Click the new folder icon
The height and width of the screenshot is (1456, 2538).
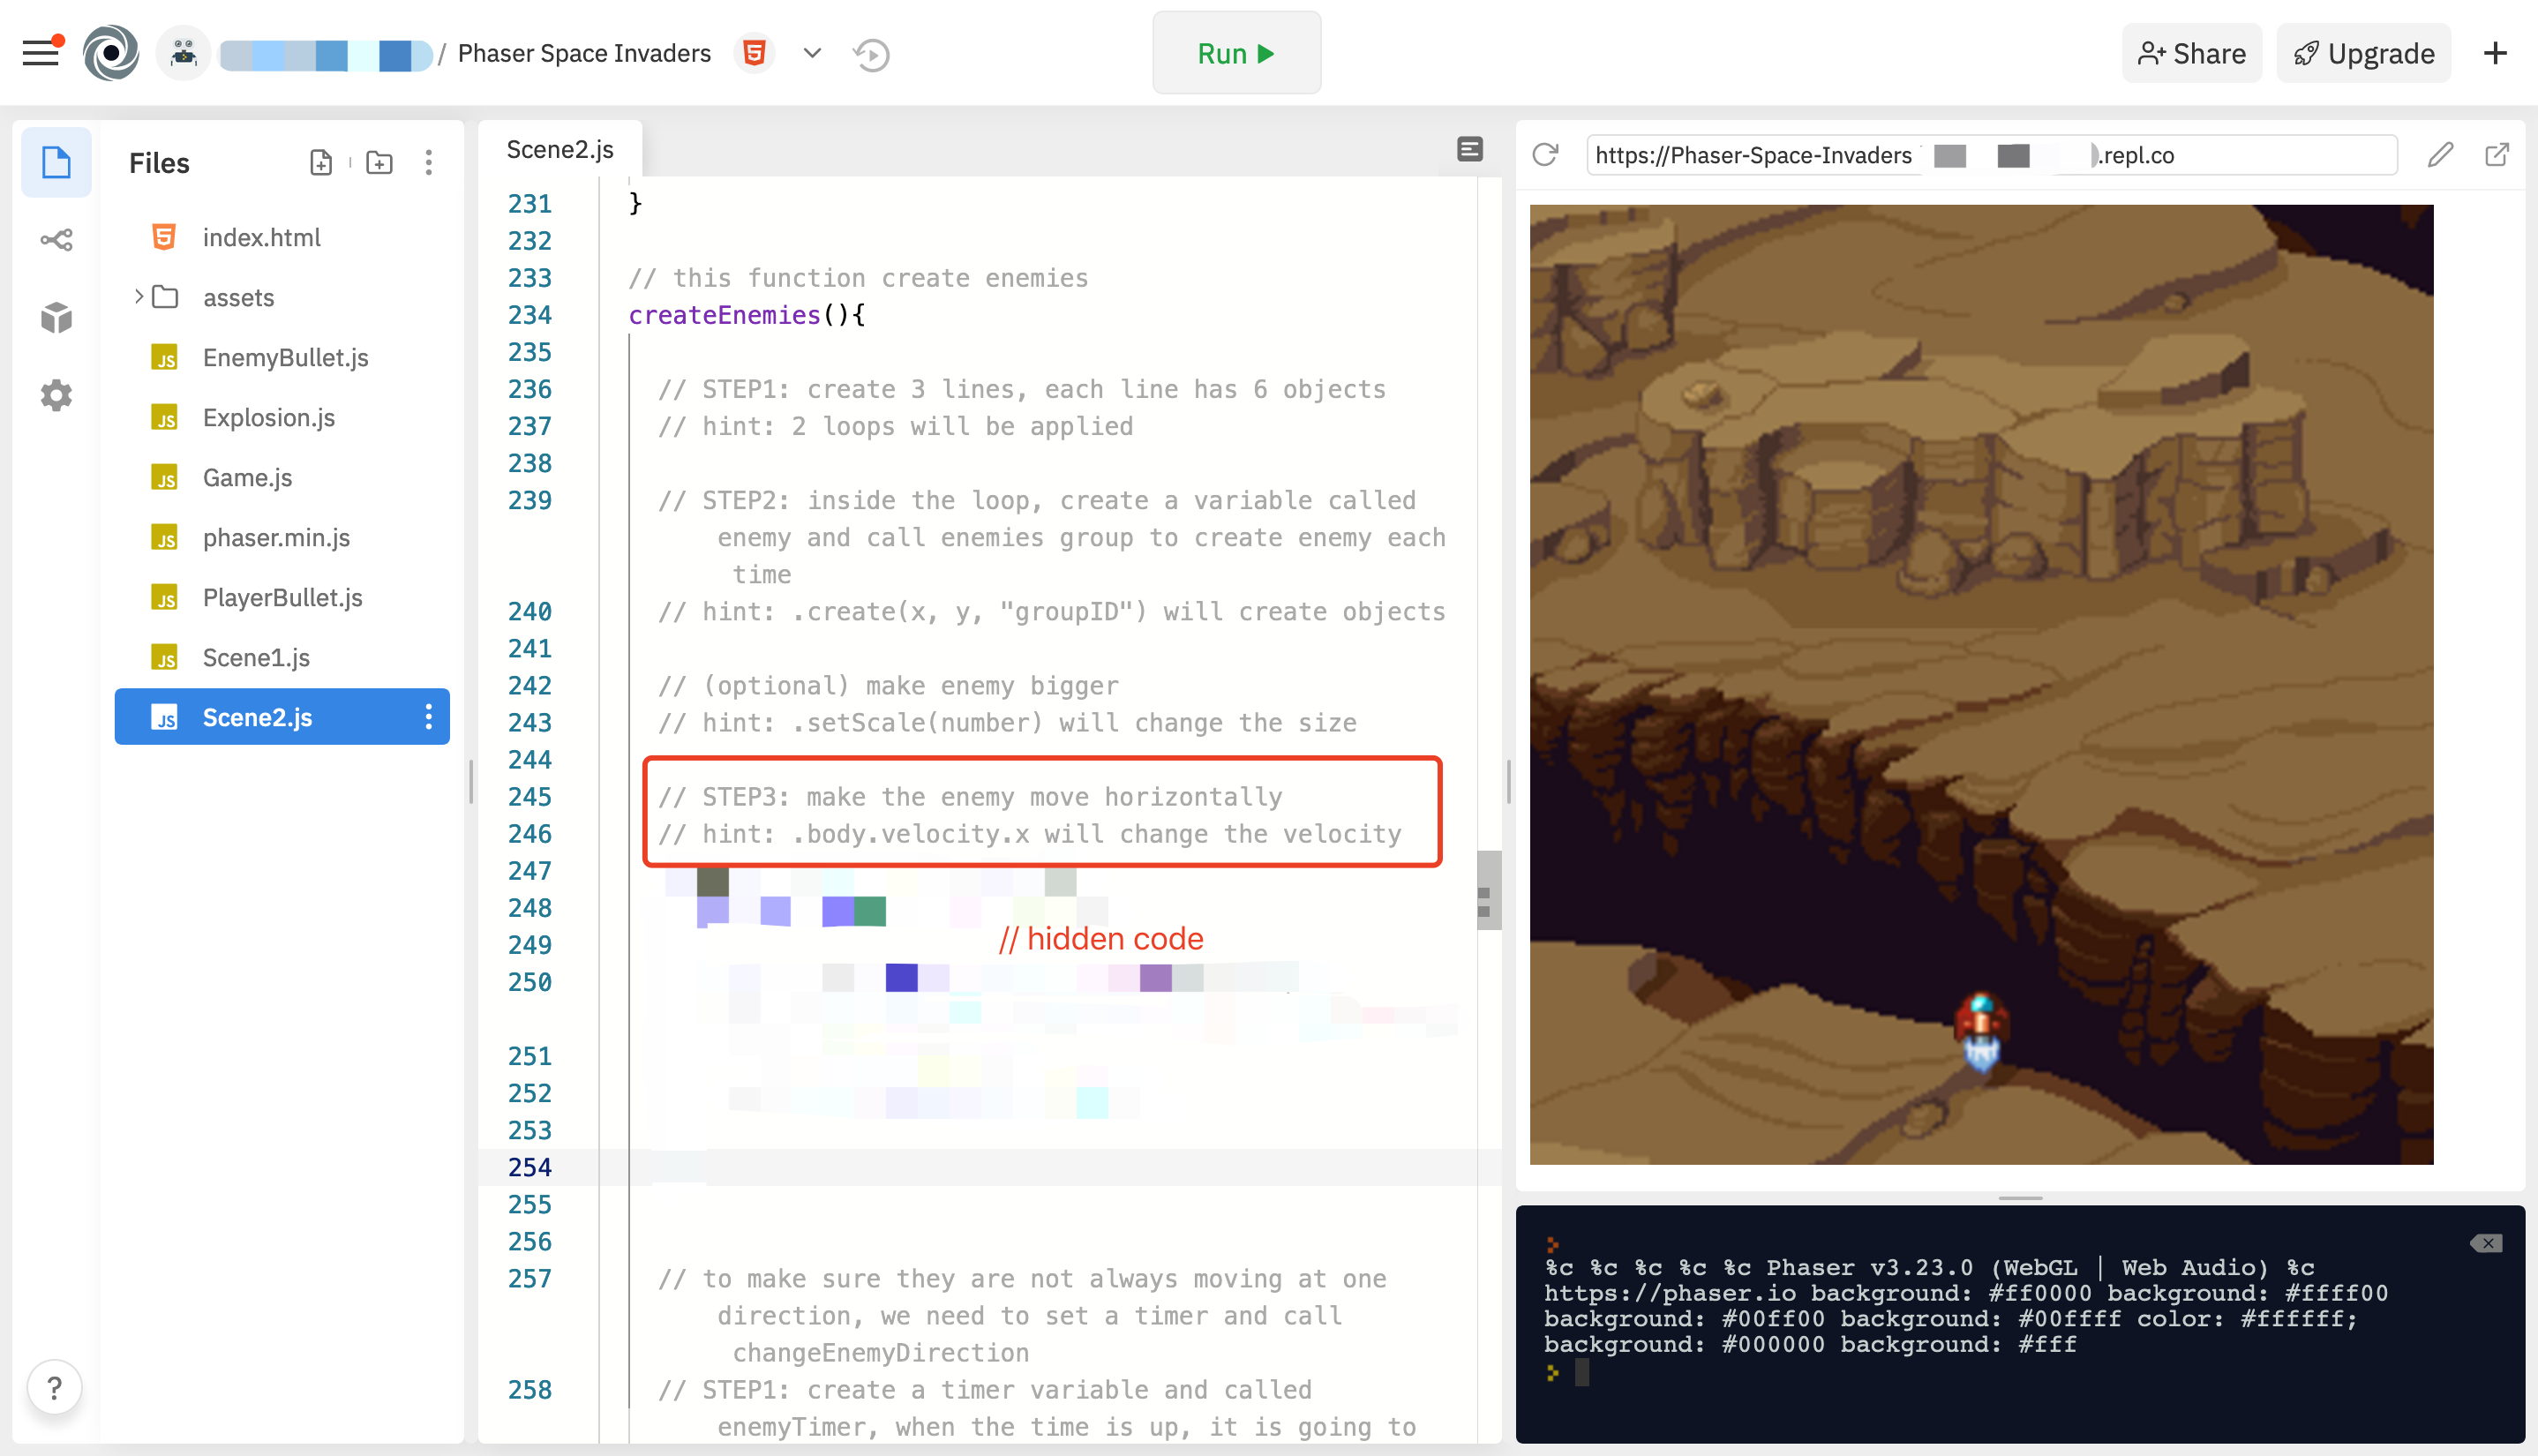379,163
